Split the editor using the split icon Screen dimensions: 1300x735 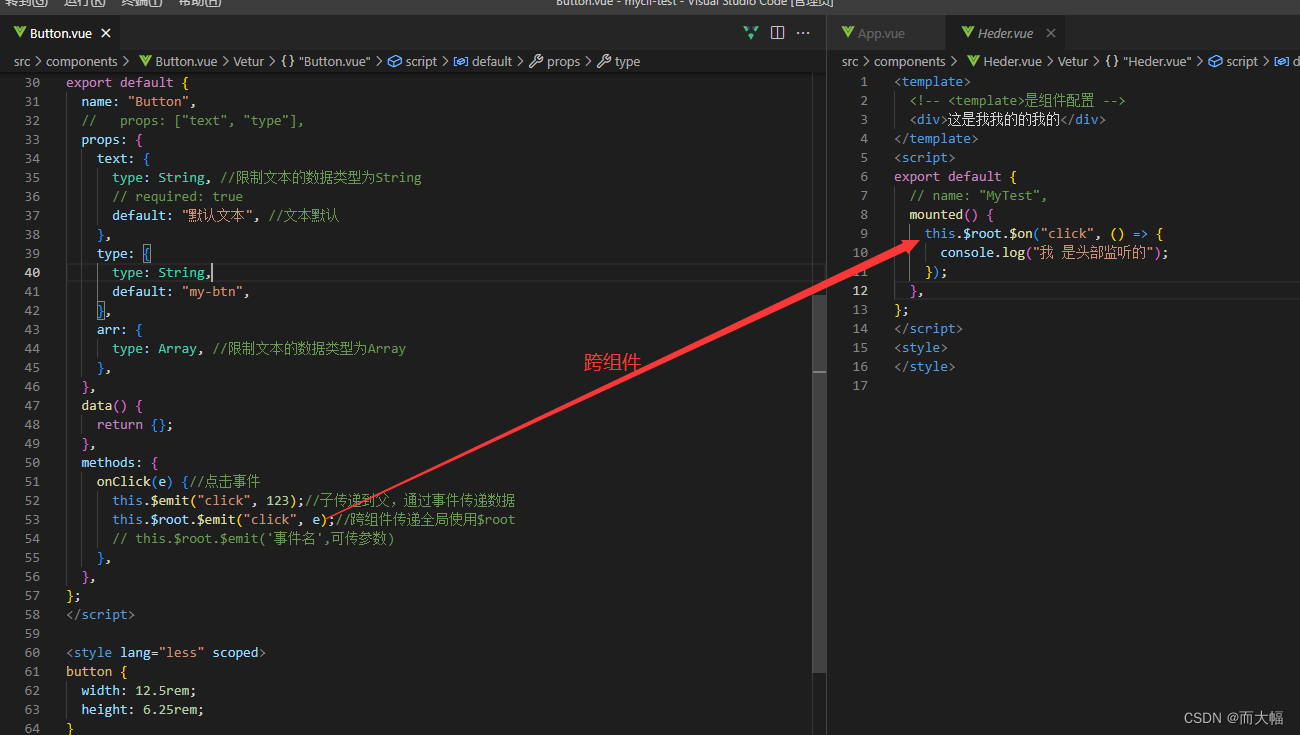click(x=777, y=32)
